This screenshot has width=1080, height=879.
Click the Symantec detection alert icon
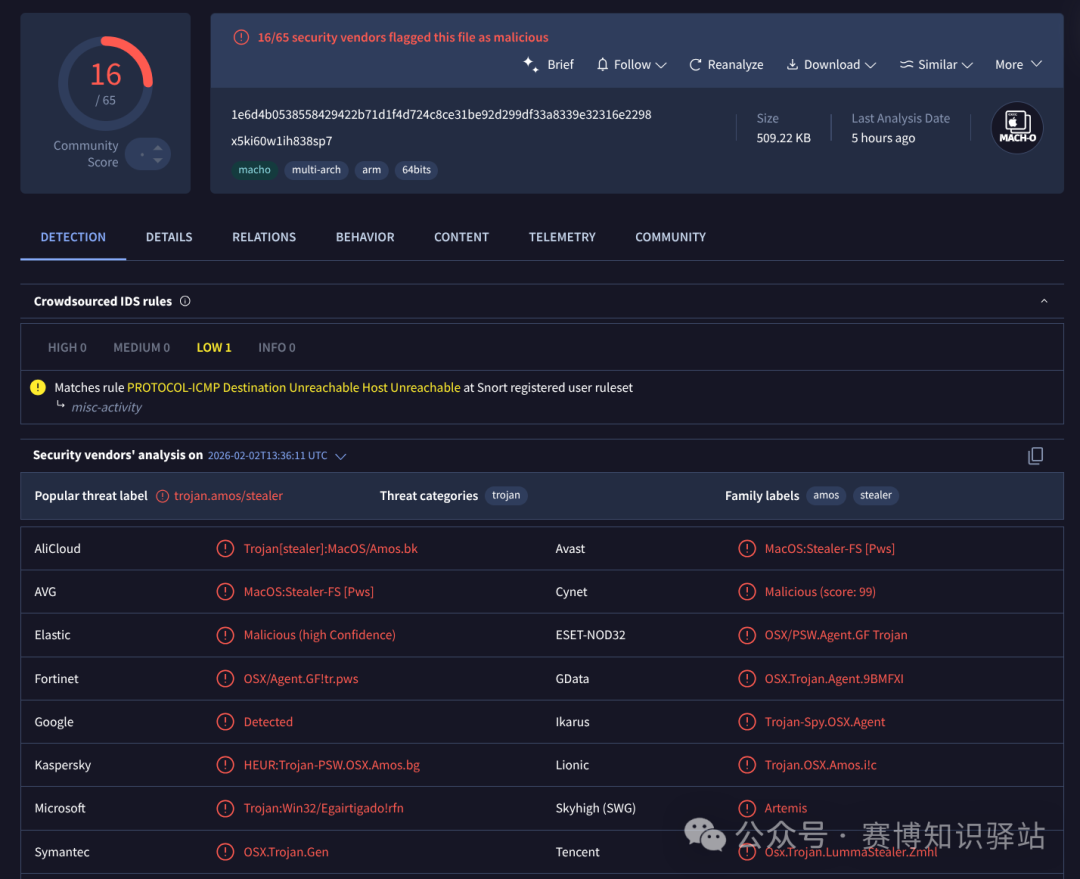point(225,851)
